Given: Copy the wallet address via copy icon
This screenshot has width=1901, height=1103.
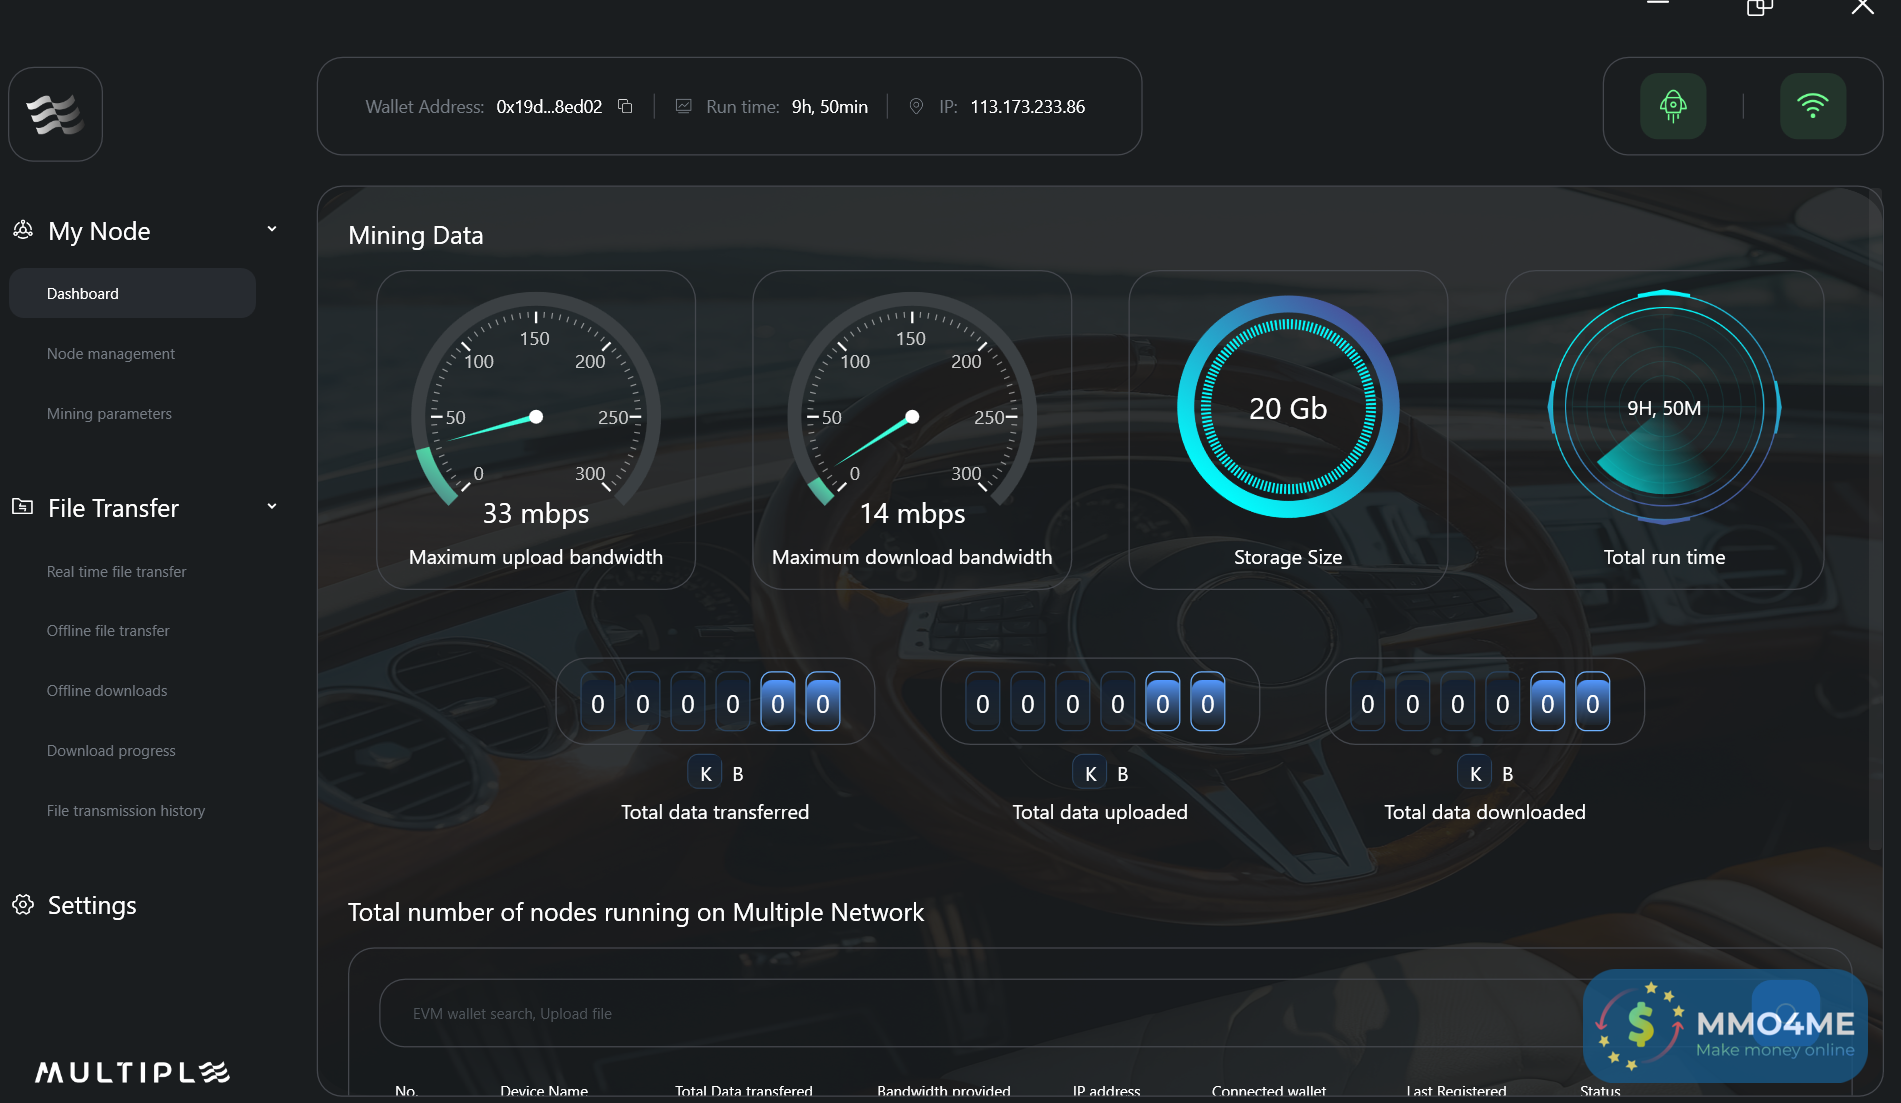Looking at the screenshot, I should click(x=625, y=106).
